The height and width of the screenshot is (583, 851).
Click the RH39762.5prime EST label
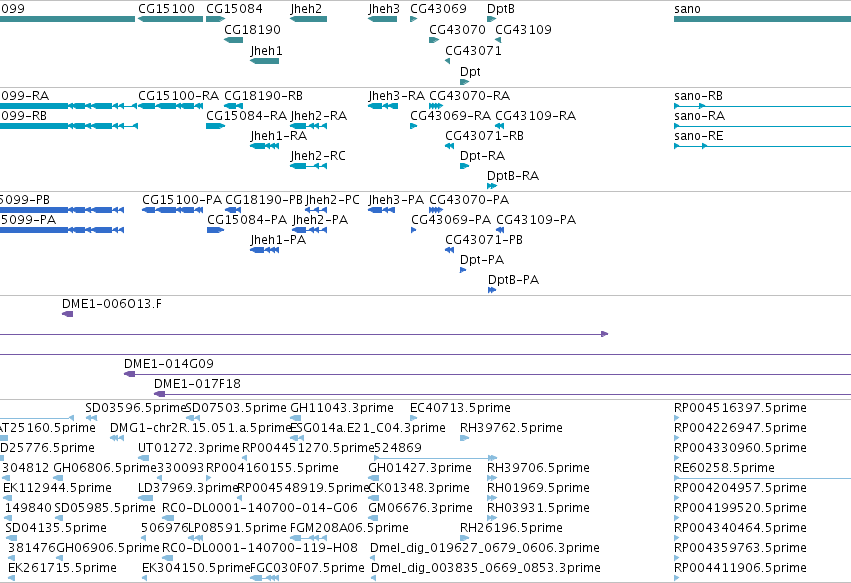[x=511, y=428]
